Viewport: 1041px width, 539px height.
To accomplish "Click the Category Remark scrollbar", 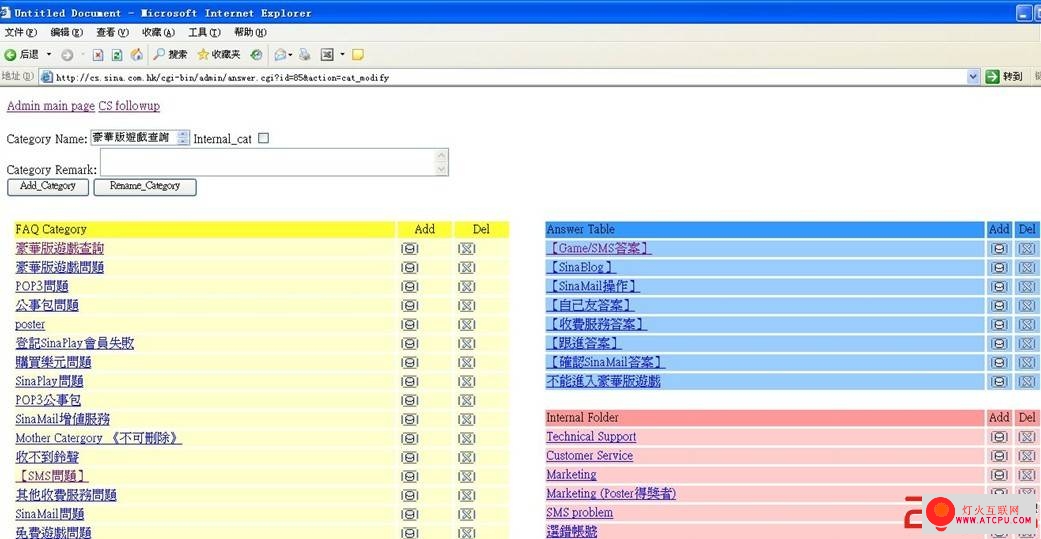I will (x=441, y=163).
